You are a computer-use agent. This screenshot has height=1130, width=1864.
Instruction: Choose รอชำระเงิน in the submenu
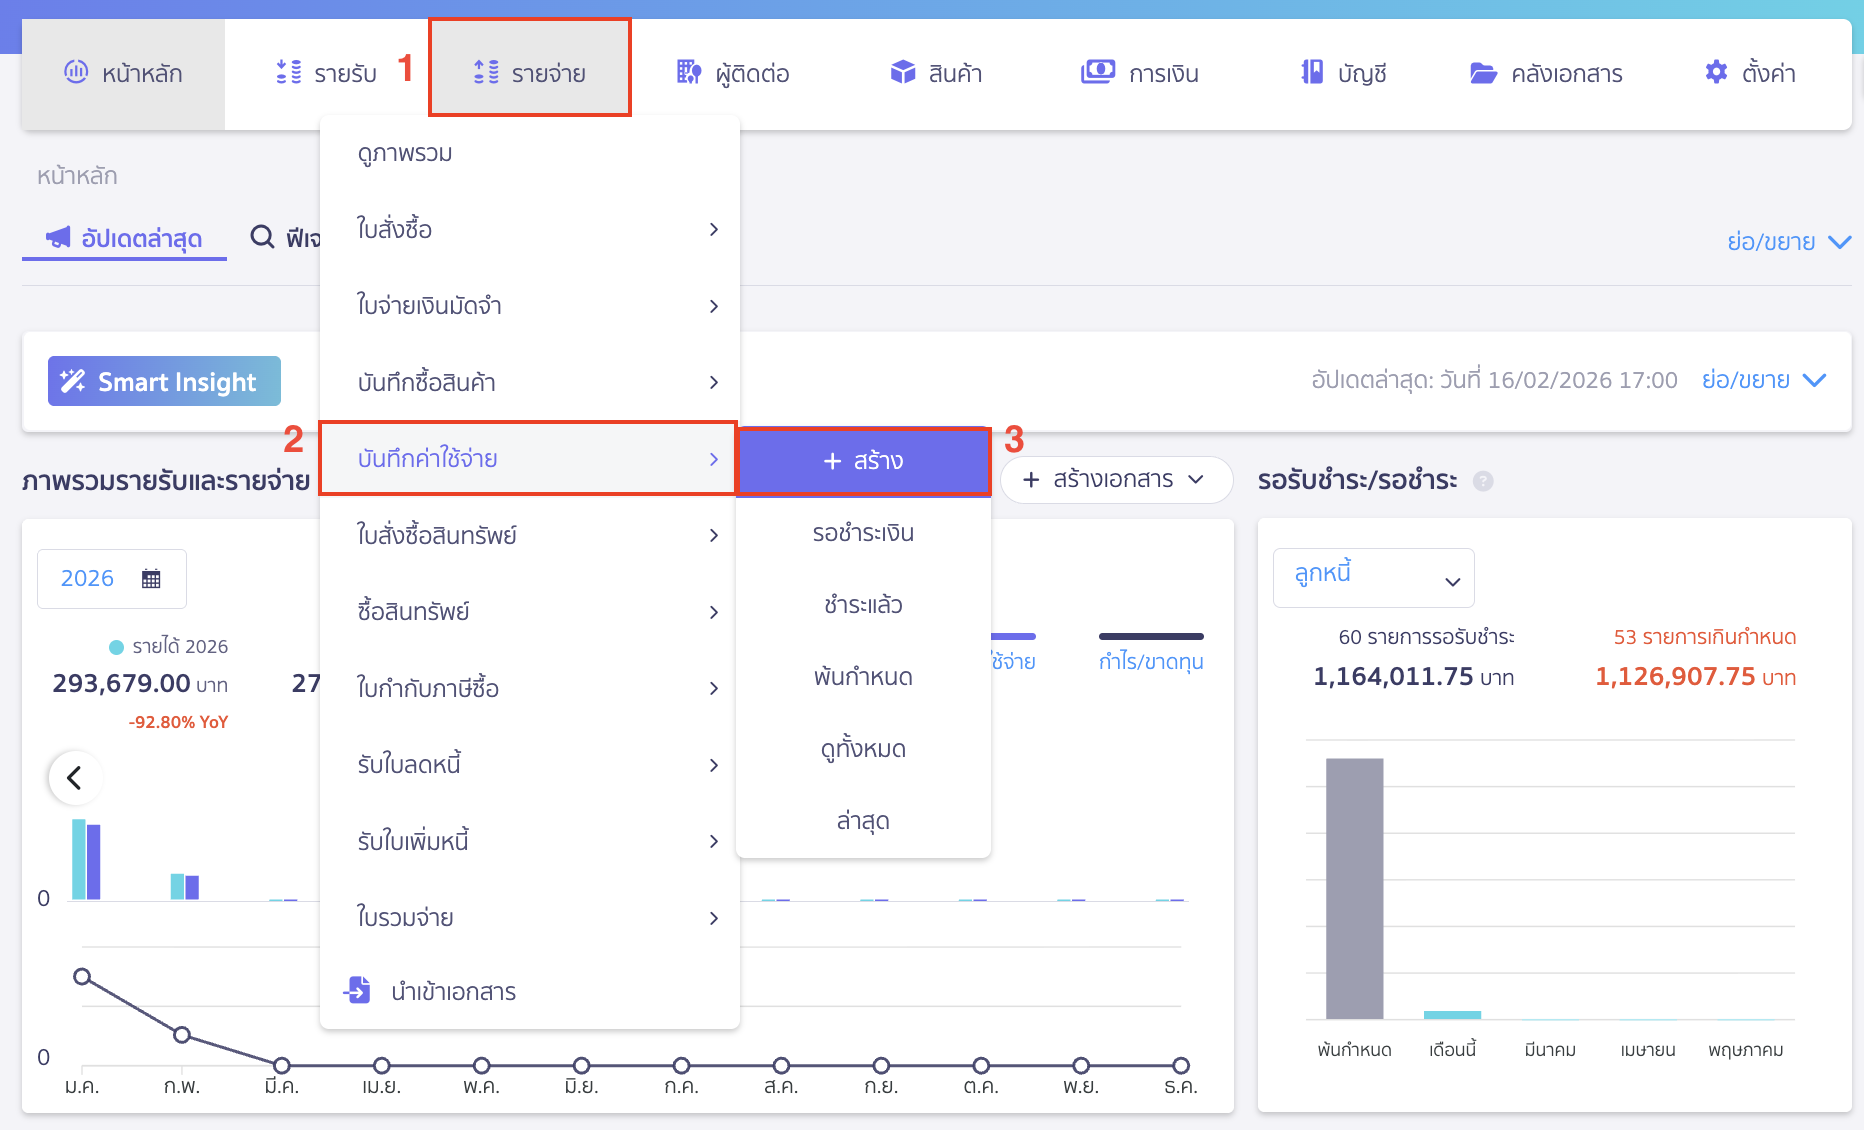click(x=863, y=533)
